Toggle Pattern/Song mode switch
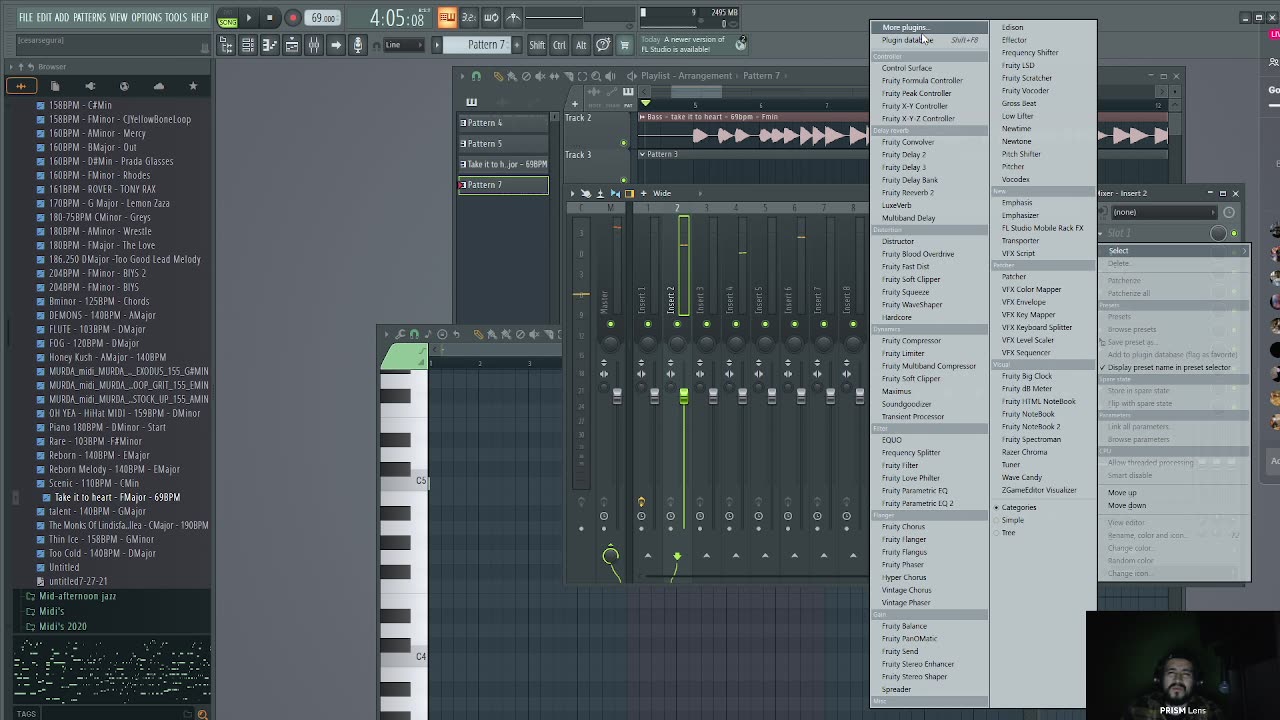The image size is (1280, 720). 228,18
